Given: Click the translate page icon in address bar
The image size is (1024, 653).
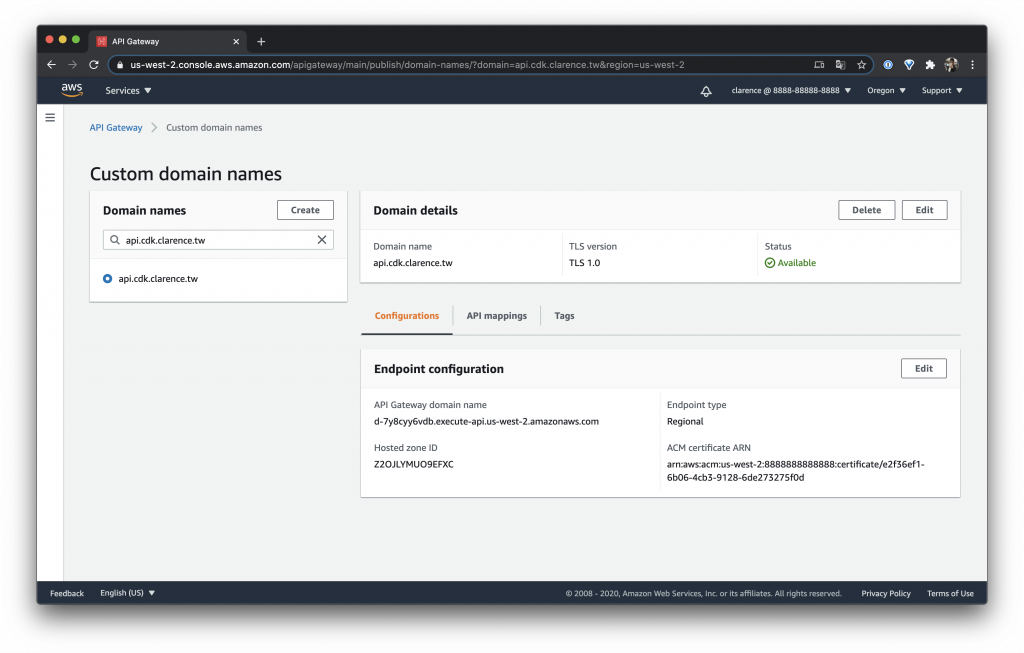Looking at the screenshot, I should click(840, 65).
